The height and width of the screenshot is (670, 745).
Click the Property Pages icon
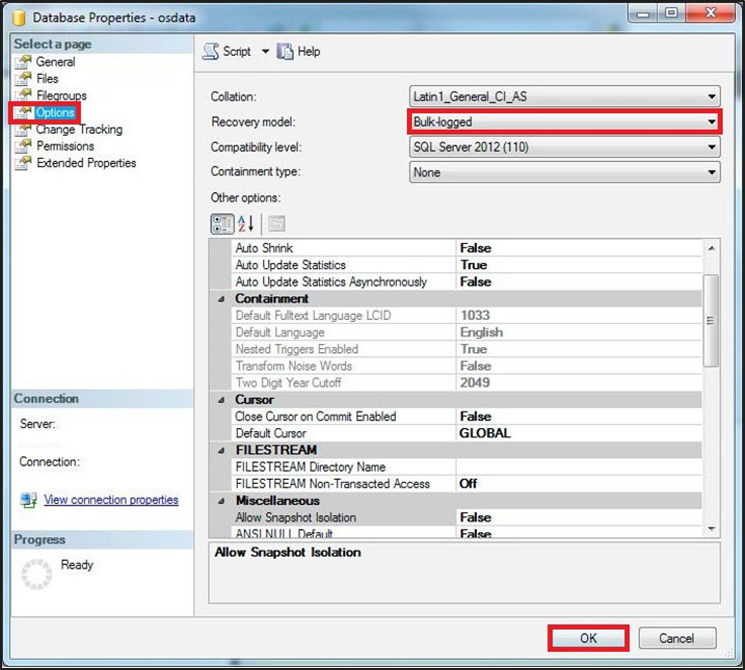pos(277,224)
